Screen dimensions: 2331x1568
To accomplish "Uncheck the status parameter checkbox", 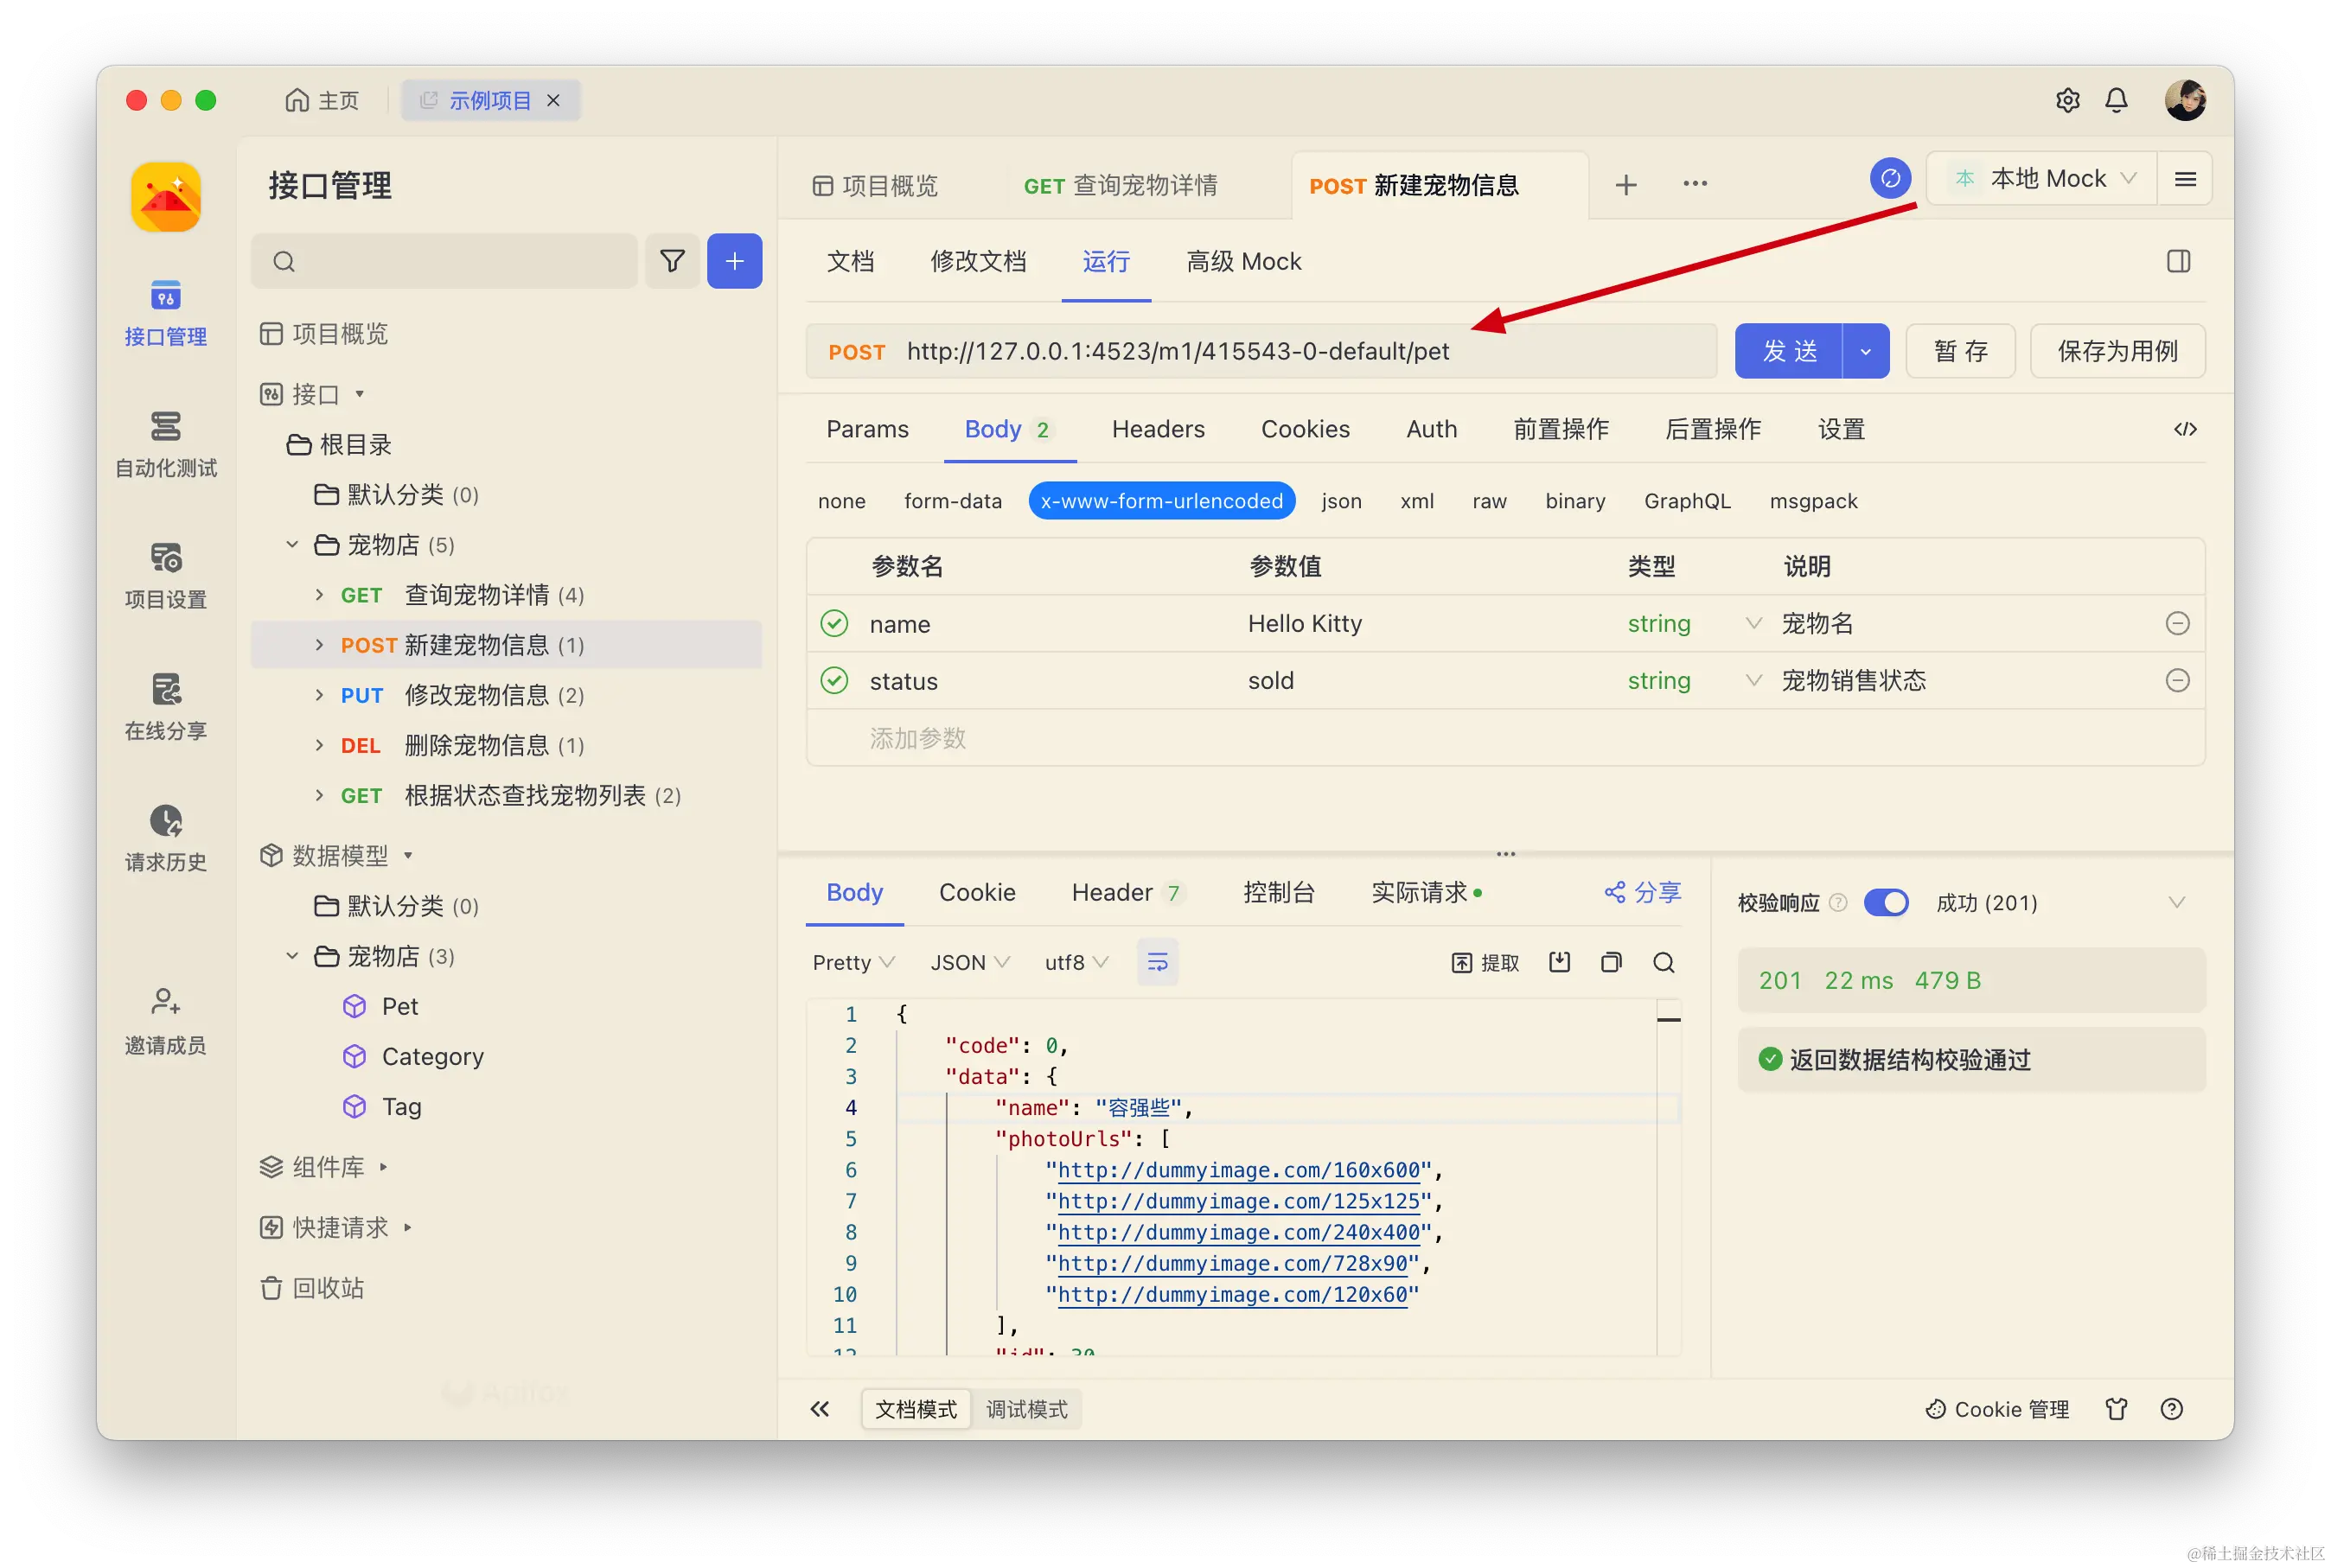I will click(834, 681).
